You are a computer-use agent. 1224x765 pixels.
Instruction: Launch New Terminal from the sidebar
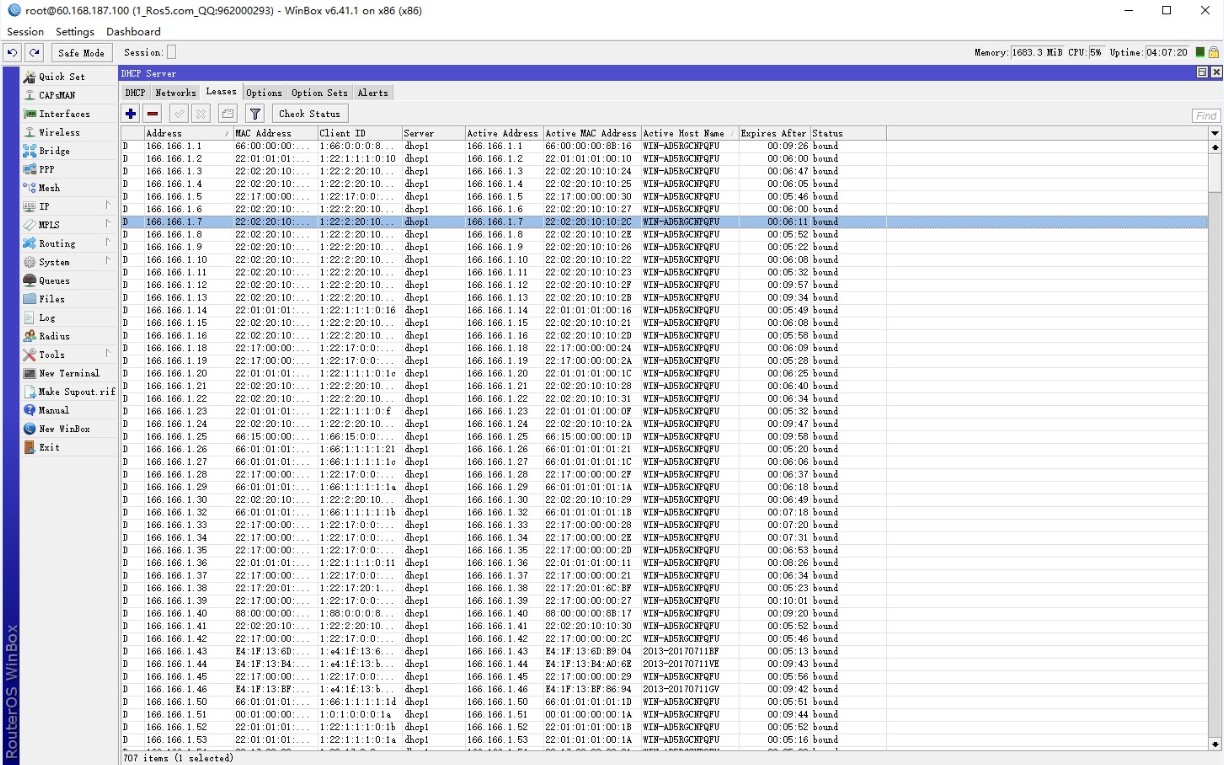(69, 373)
